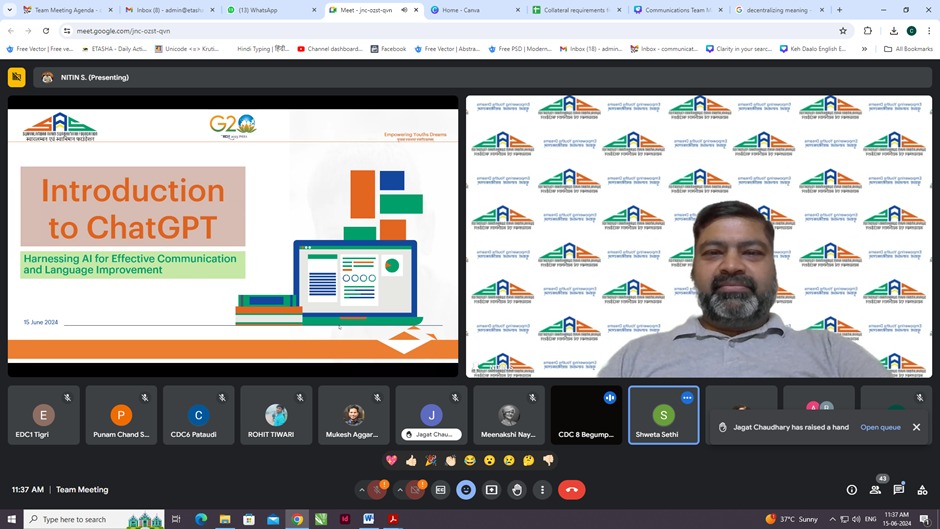
Task: Select the CDC 8 Begumpur participant tile
Action: click(x=586, y=415)
